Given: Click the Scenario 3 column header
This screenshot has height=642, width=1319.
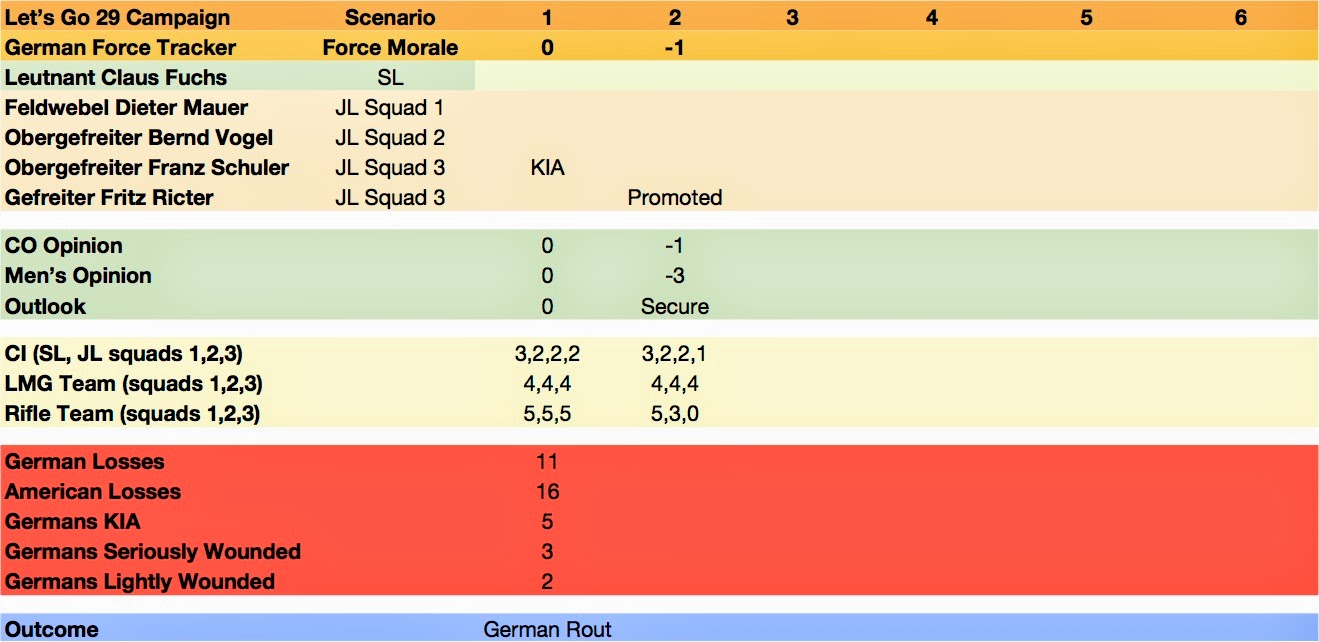Looking at the screenshot, I should [792, 17].
